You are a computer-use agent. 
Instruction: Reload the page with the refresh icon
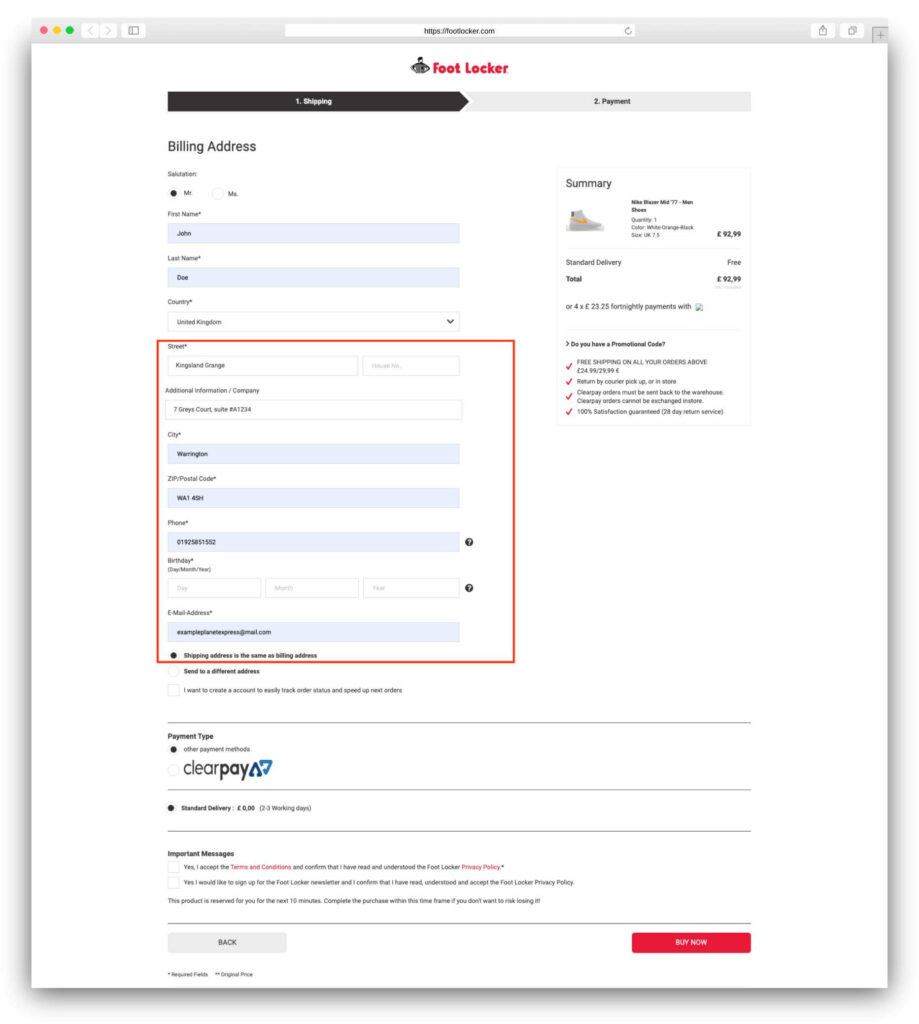tap(628, 31)
